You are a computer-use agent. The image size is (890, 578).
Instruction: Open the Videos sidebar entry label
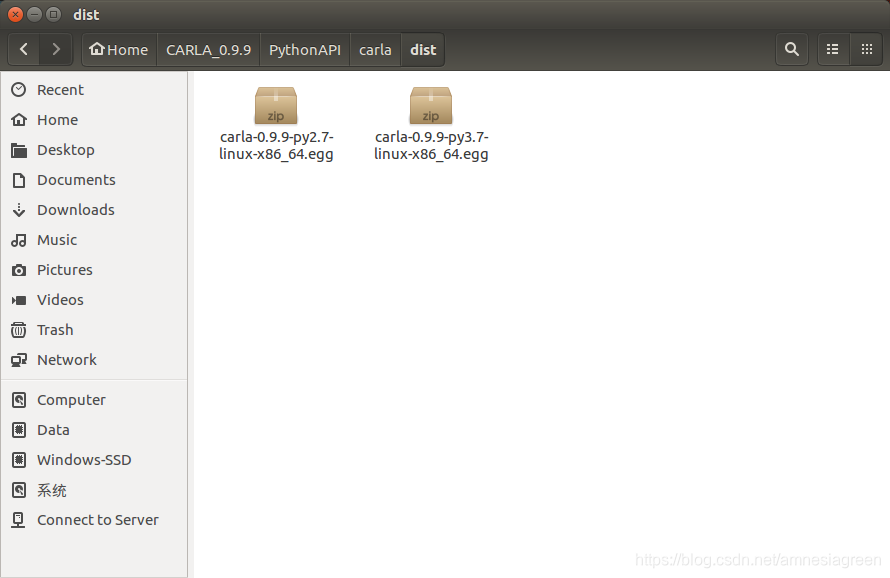pyautogui.click(x=60, y=300)
